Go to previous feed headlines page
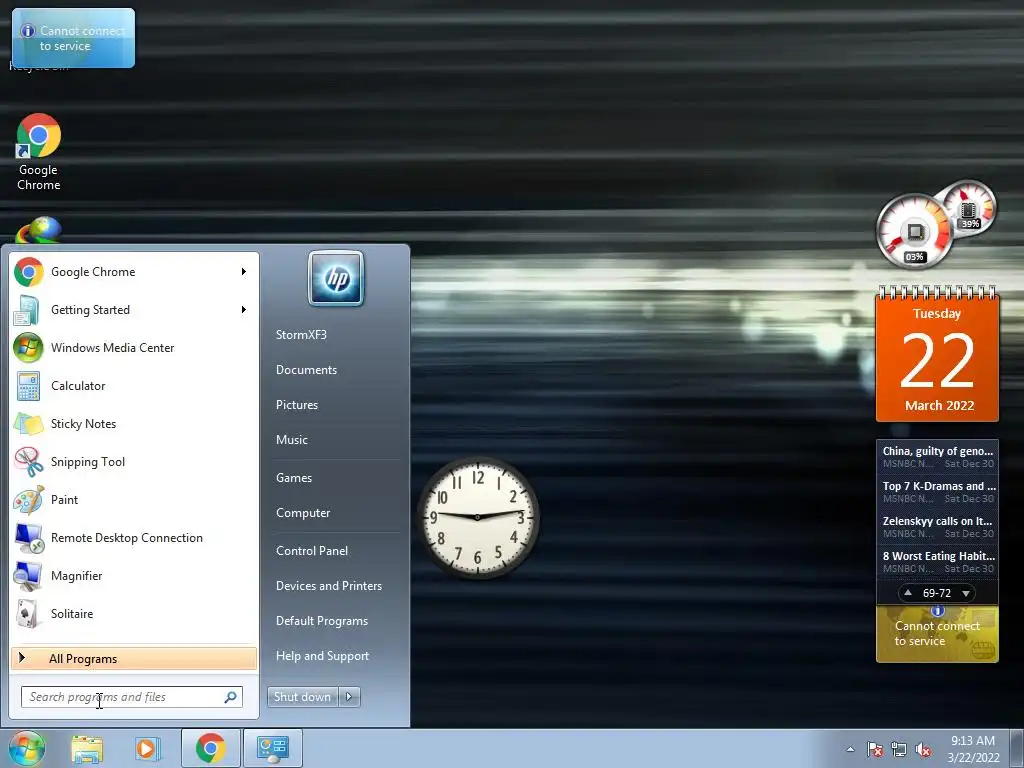The height and width of the screenshot is (768, 1024). pyautogui.click(x=908, y=593)
